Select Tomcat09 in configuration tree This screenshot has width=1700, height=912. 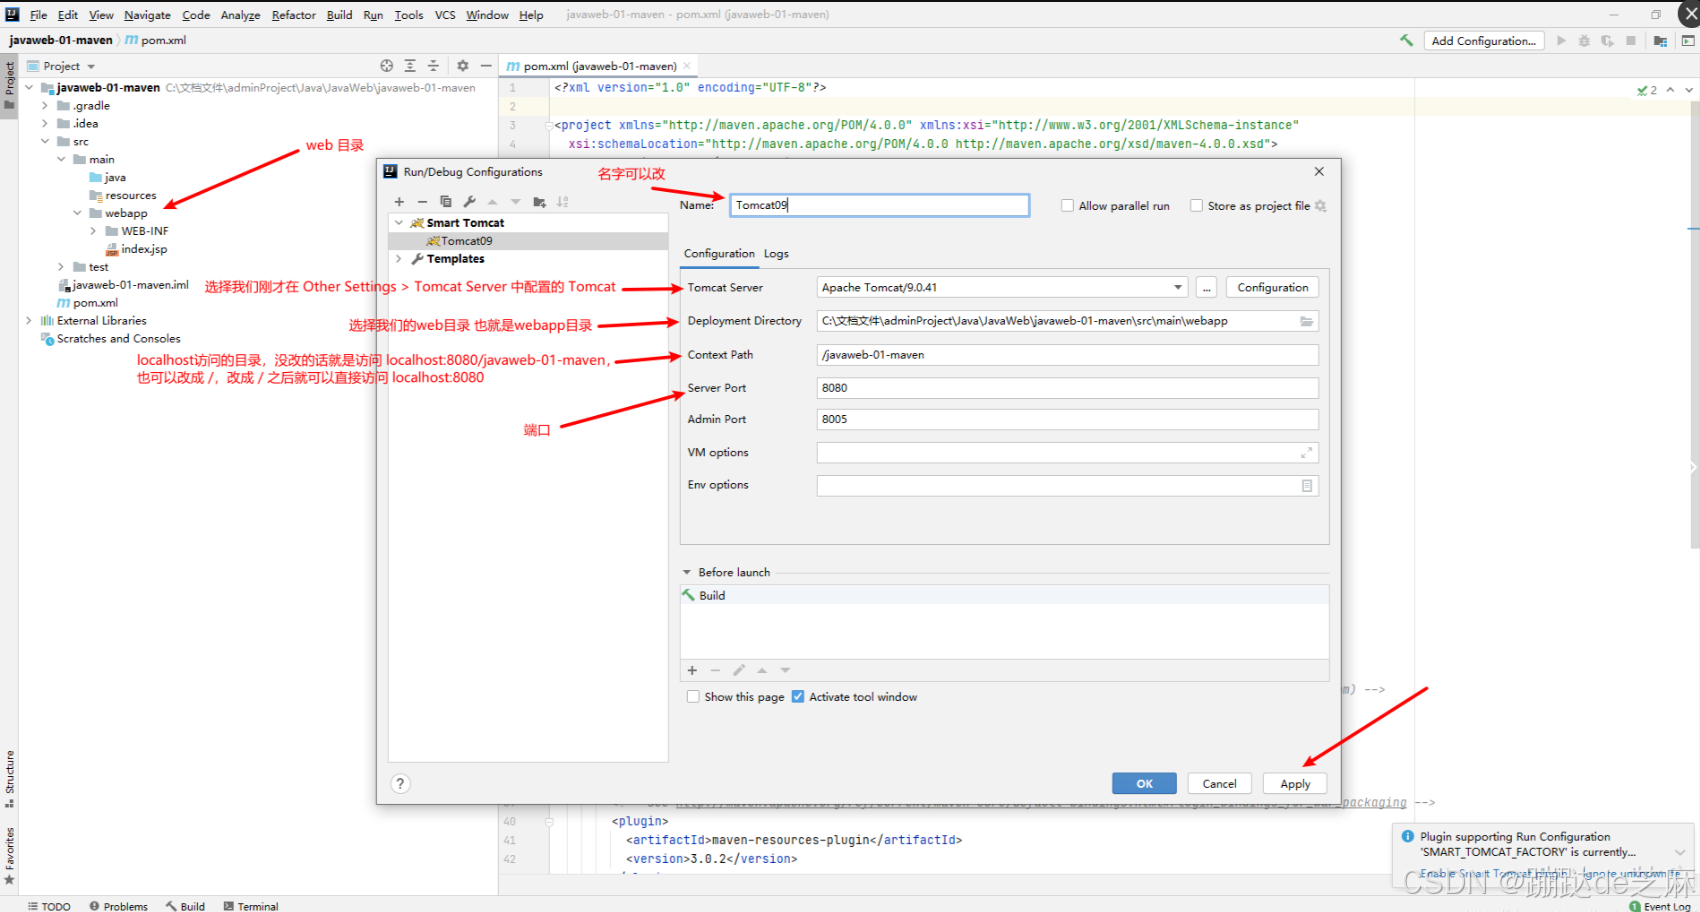(x=528, y=241)
